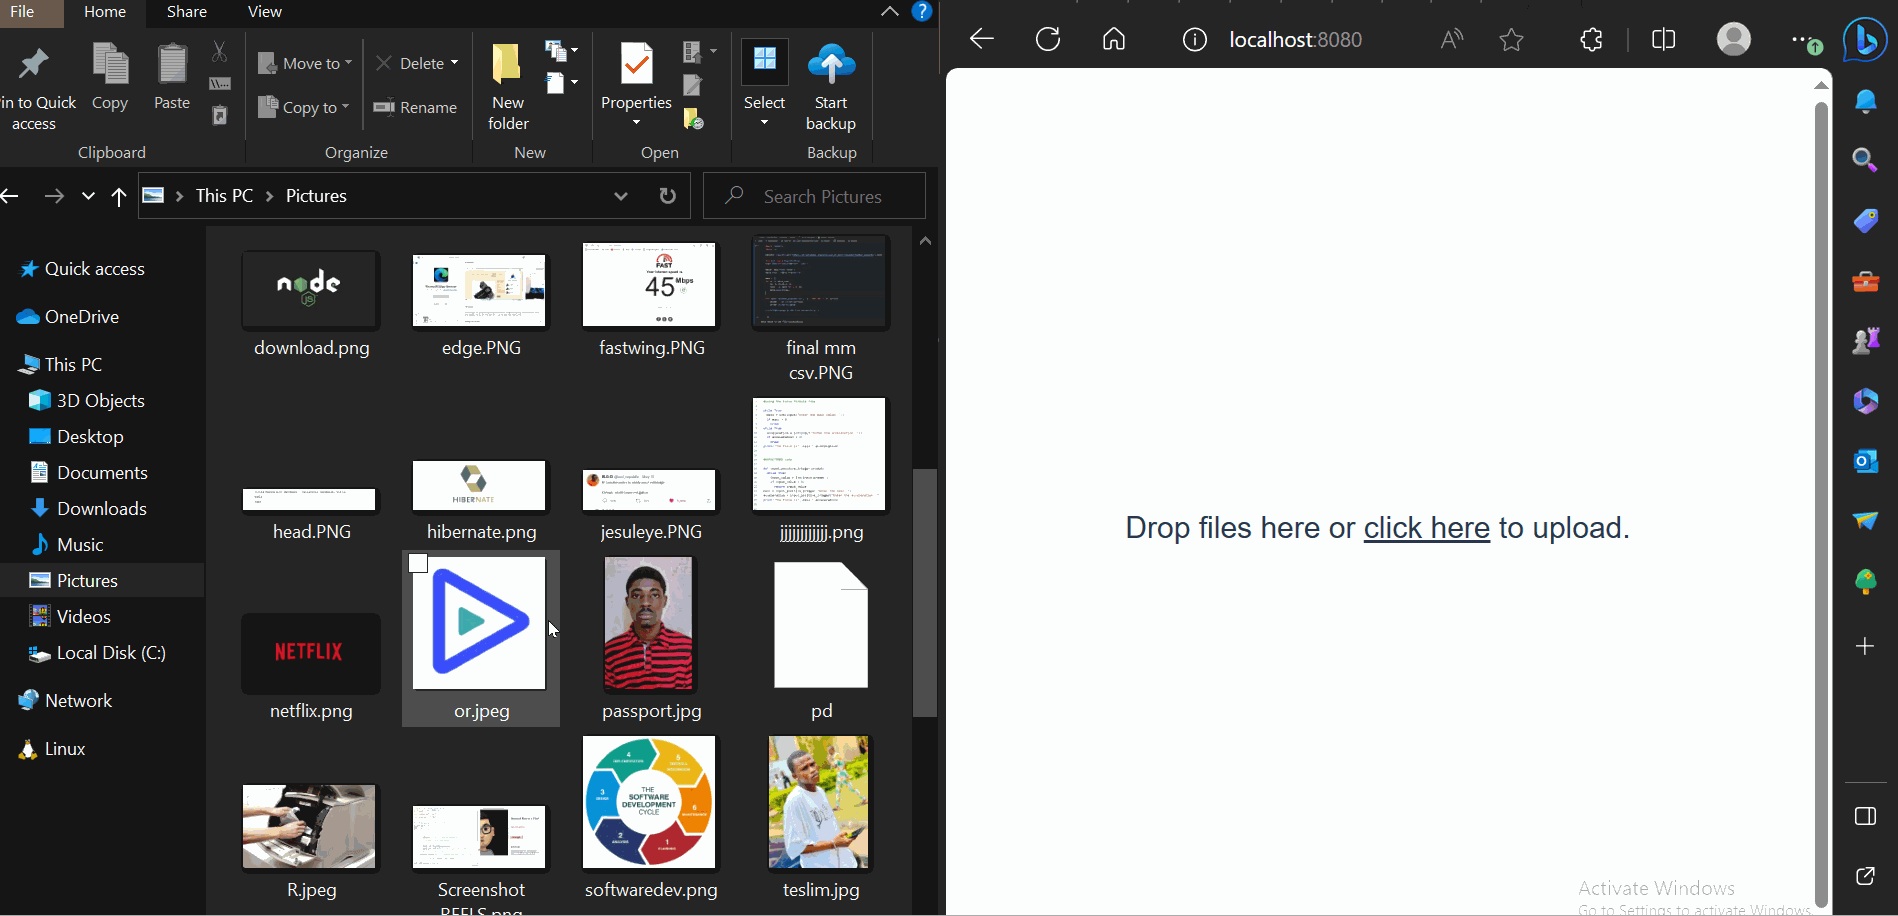Open the Edge sidebar customize panel icon
The height and width of the screenshot is (916, 1898).
[x=1865, y=816]
